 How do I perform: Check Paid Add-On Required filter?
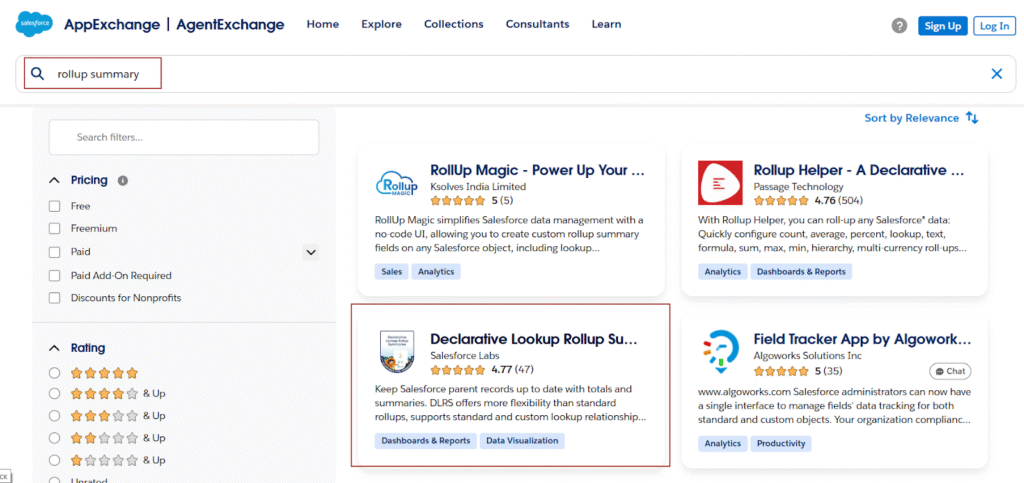54,275
